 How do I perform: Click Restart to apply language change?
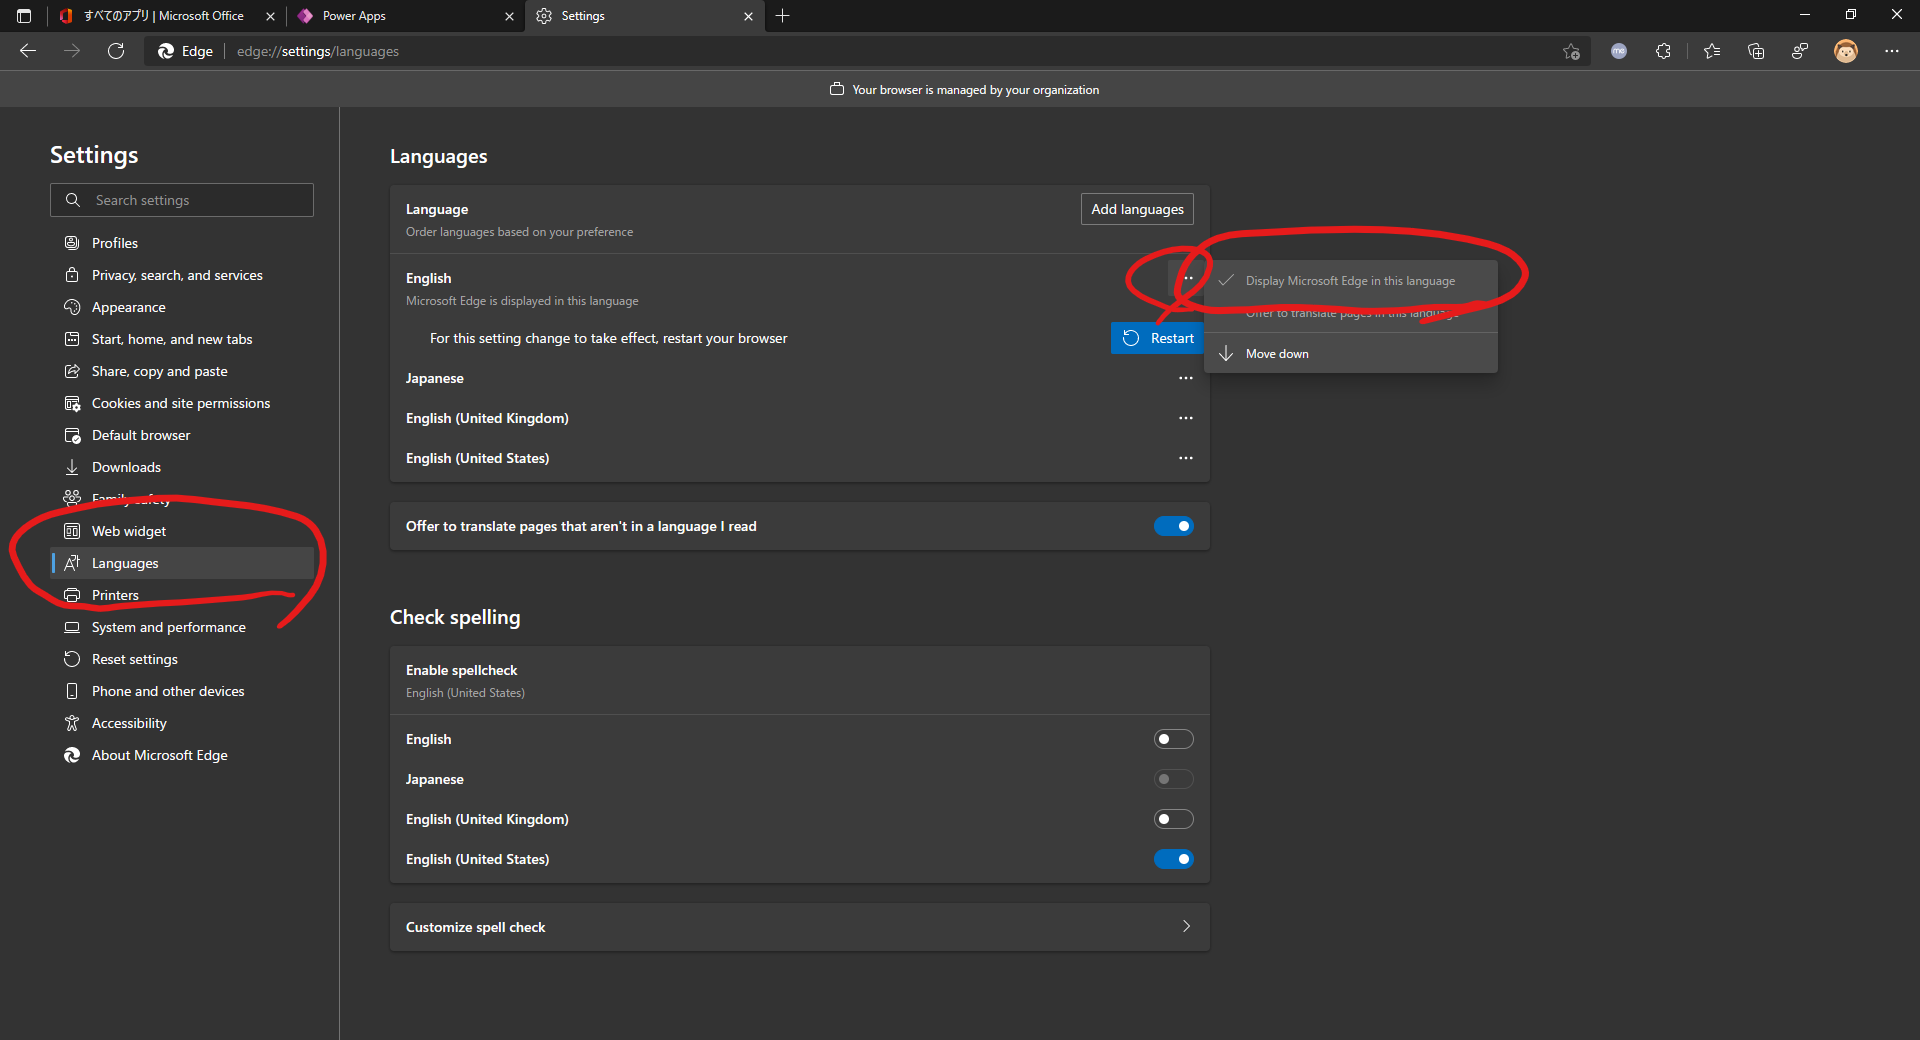coord(1158,338)
